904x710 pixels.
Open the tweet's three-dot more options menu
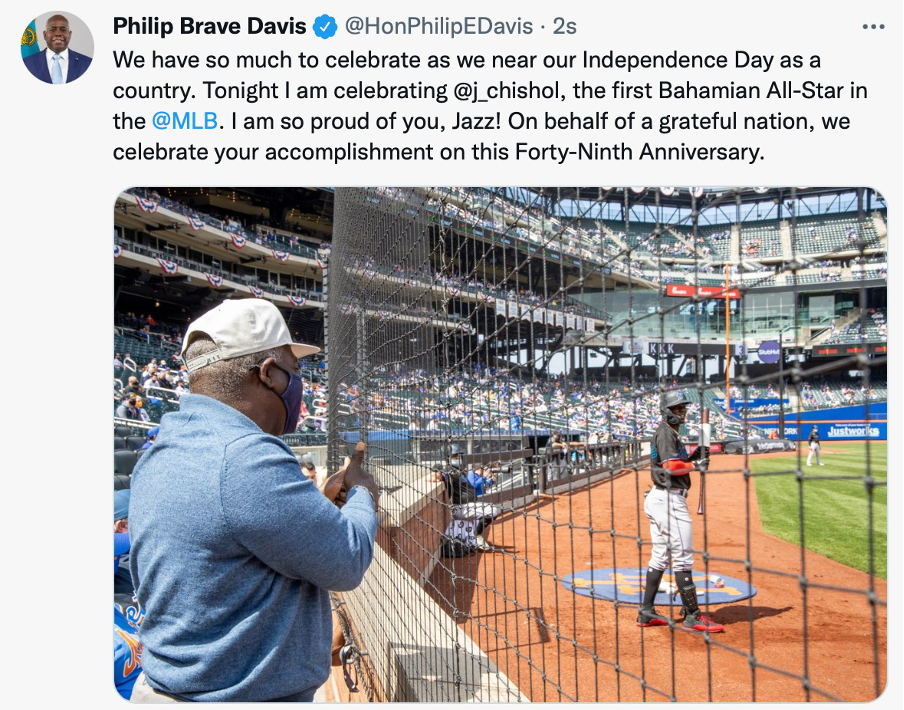pyautogui.click(x=873, y=27)
